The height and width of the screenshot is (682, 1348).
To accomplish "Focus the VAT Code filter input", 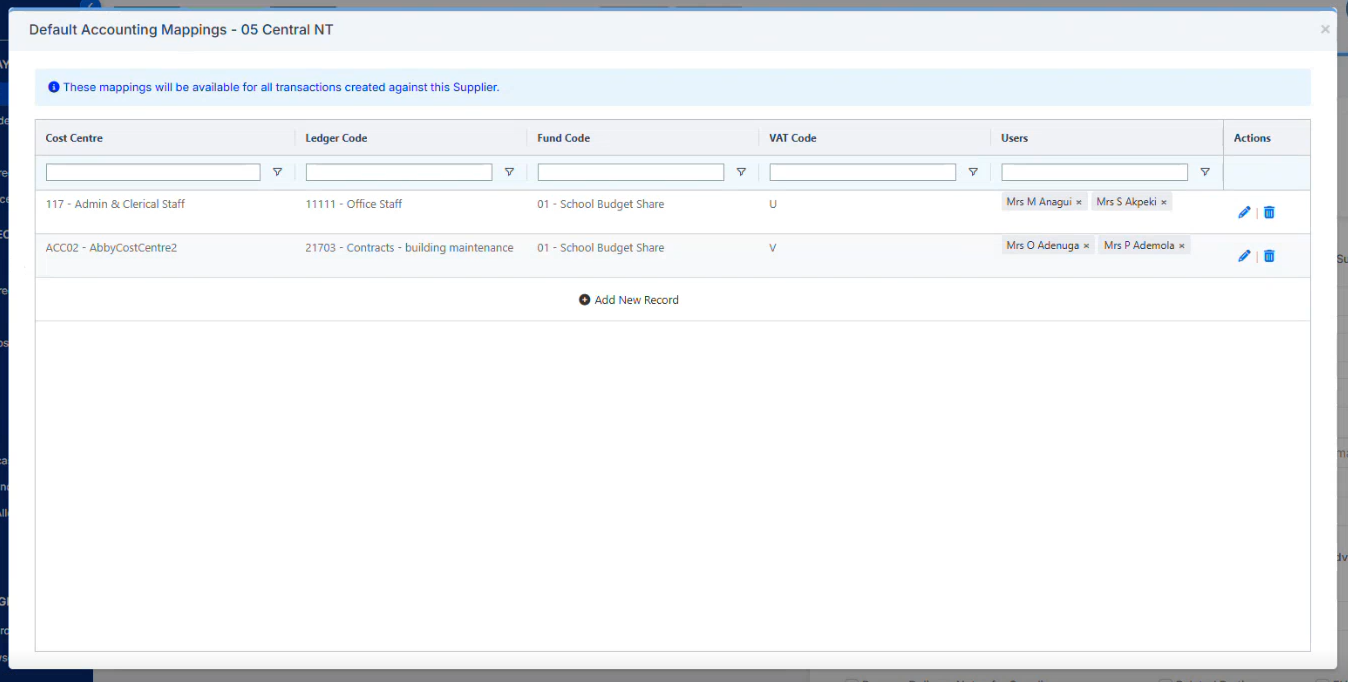I will (863, 172).
